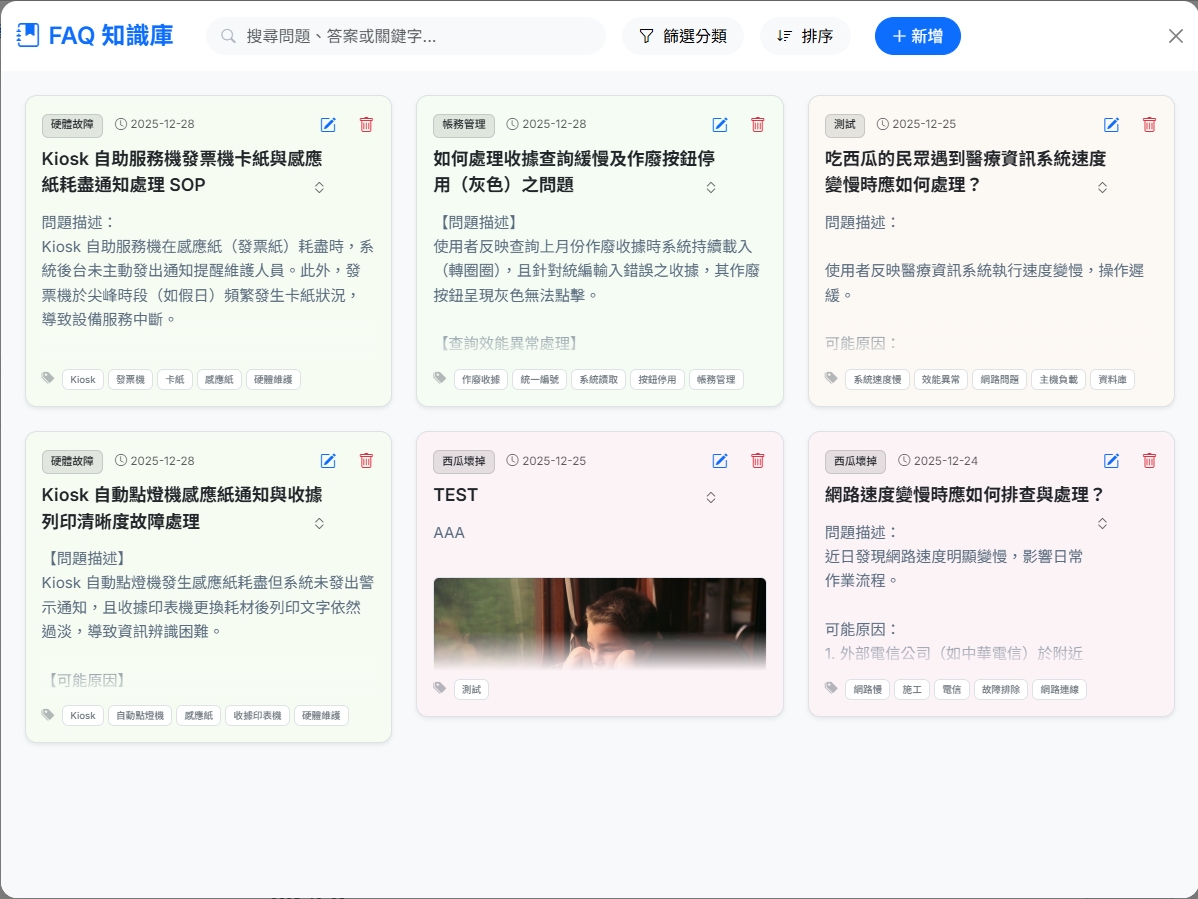
Task: Open the 排序 sorting options
Action: 805,35
